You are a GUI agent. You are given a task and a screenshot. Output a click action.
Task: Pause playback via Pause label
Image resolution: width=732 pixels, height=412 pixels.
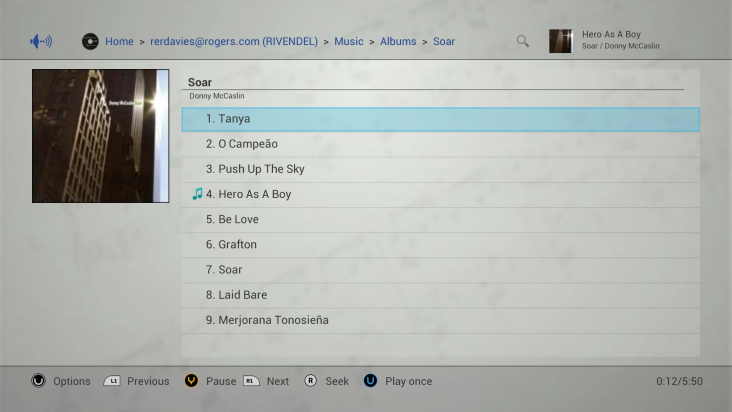[221, 381]
